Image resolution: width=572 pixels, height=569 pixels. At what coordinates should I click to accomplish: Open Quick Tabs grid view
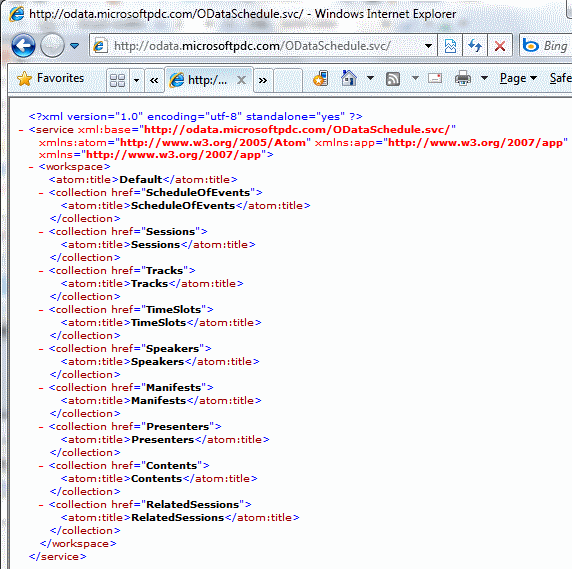[x=117, y=80]
